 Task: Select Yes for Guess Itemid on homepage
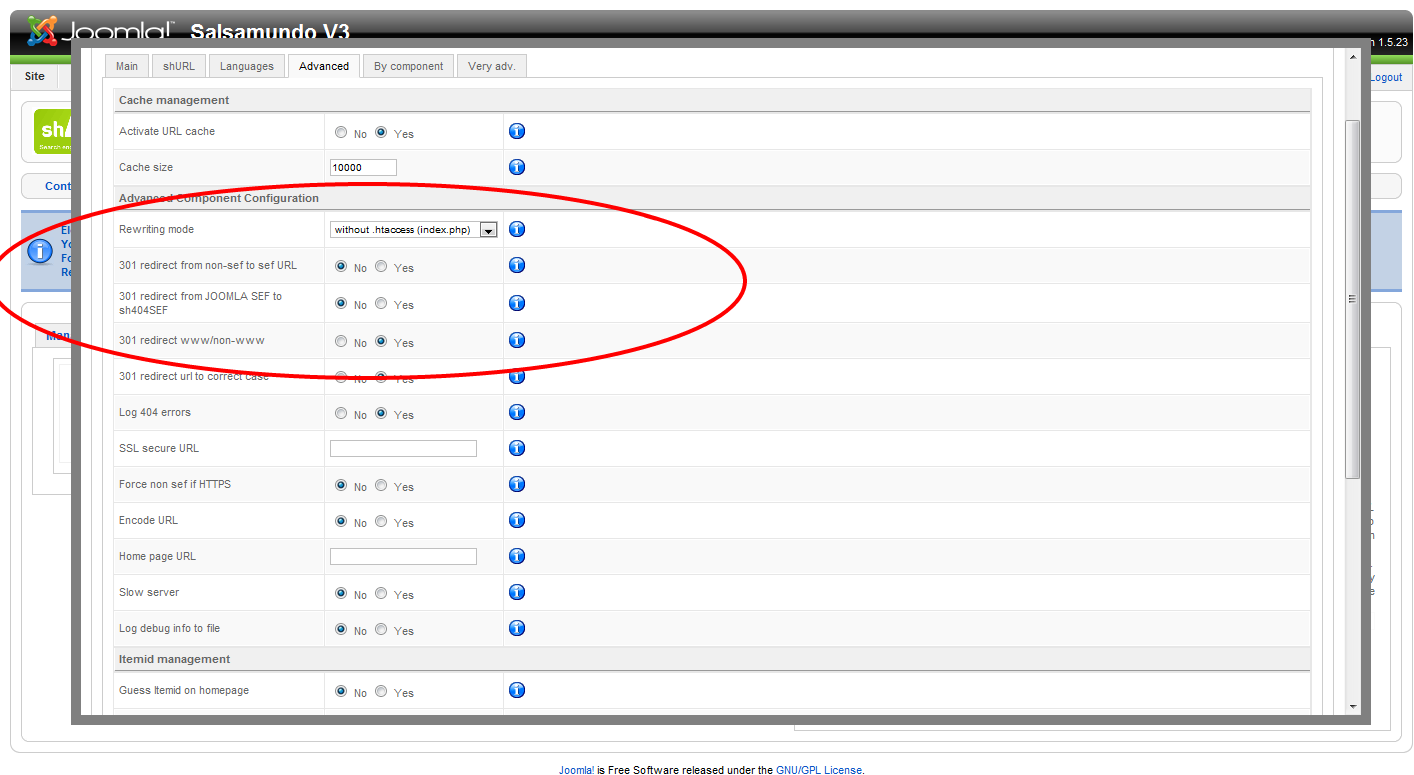(381, 691)
